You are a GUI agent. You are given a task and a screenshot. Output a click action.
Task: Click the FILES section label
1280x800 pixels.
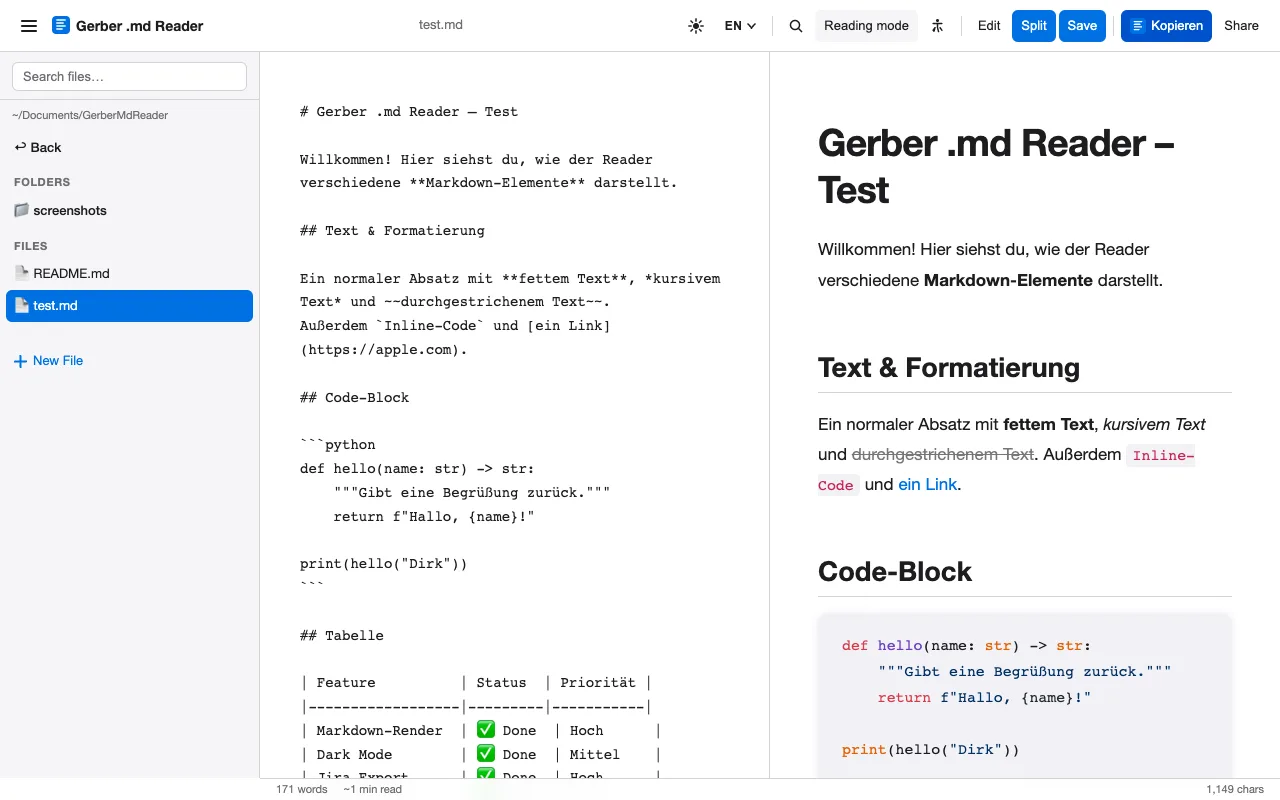(x=31, y=246)
